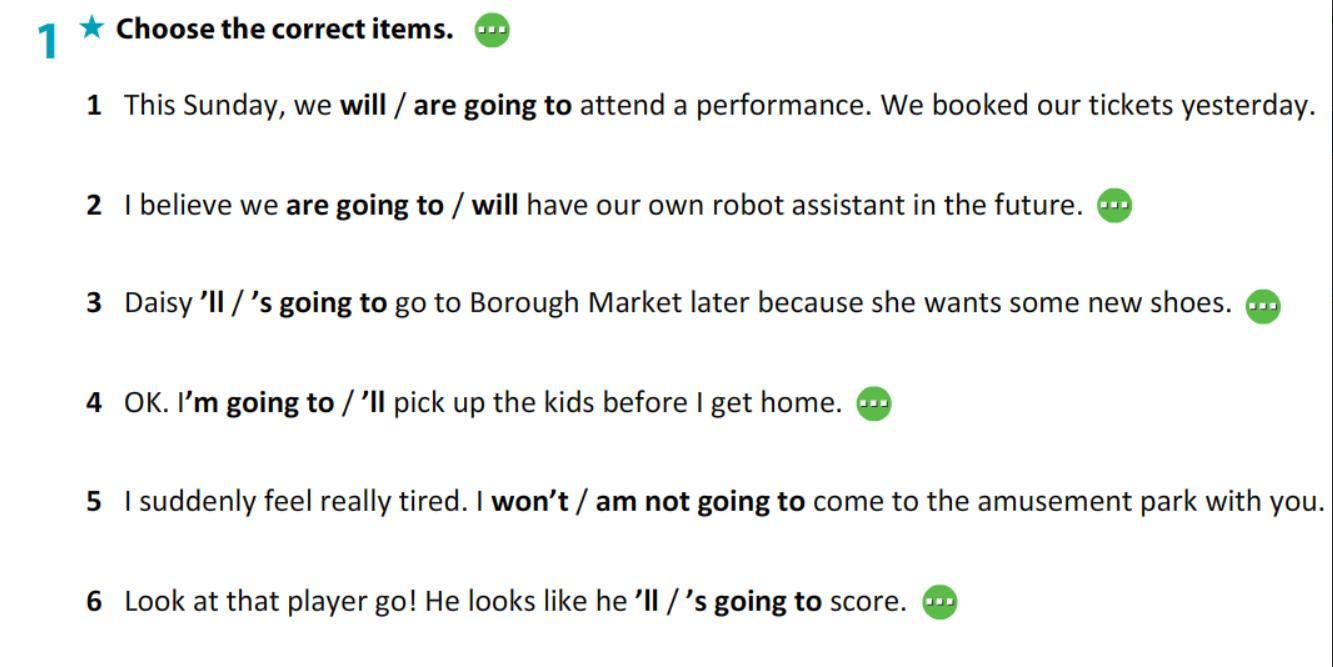Pick ''ll' in the player sentence
Screen dimensions: 1333x667
pyautogui.click(x=646, y=601)
